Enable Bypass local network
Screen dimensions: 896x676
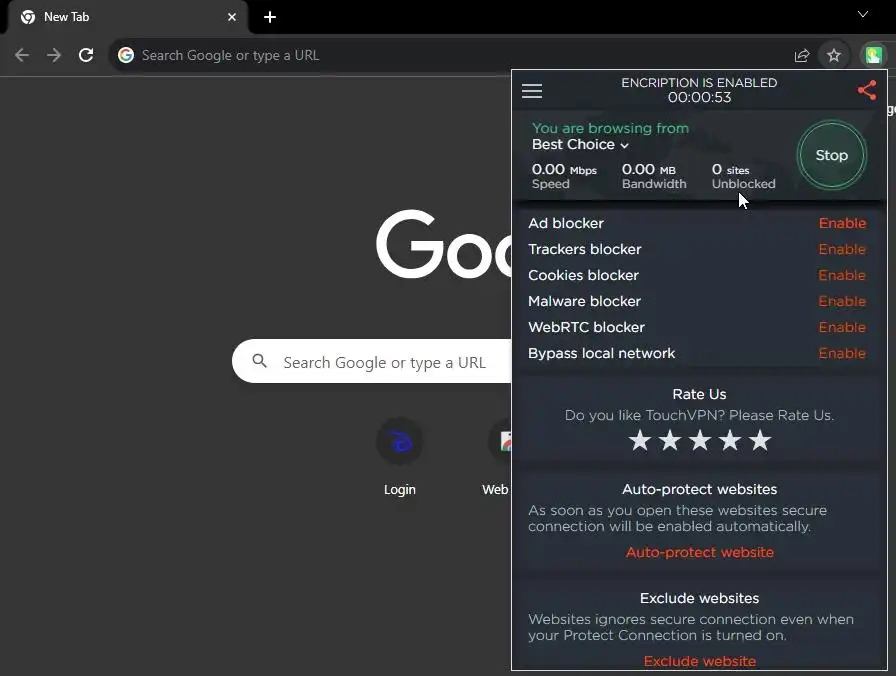click(842, 353)
